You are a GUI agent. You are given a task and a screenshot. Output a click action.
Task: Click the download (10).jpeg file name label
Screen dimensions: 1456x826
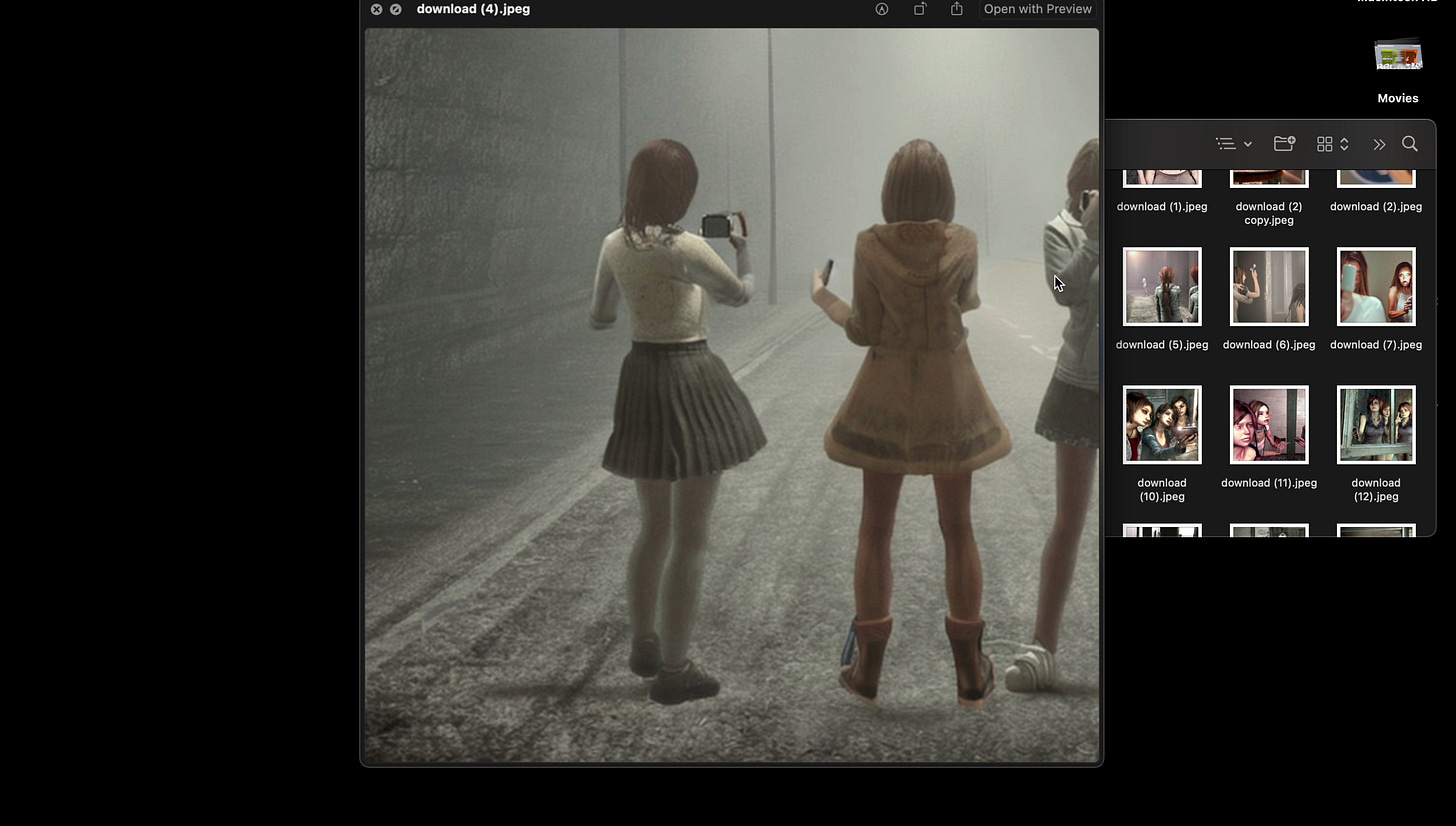pyautogui.click(x=1162, y=489)
